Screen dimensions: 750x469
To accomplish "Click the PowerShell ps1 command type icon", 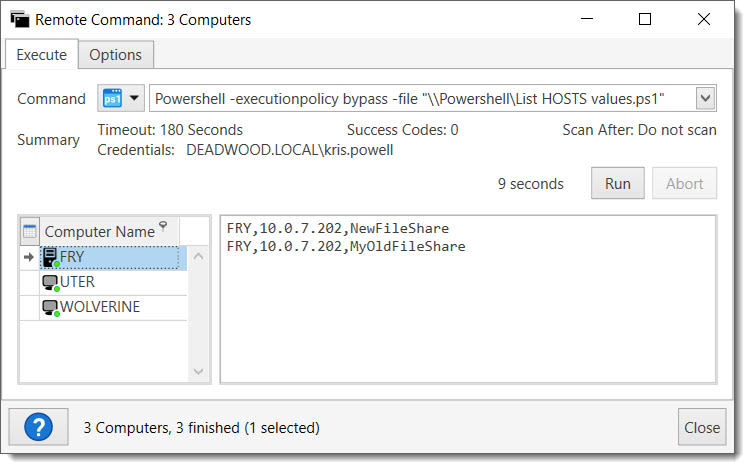I will pyautogui.click(x=112, y=98).
